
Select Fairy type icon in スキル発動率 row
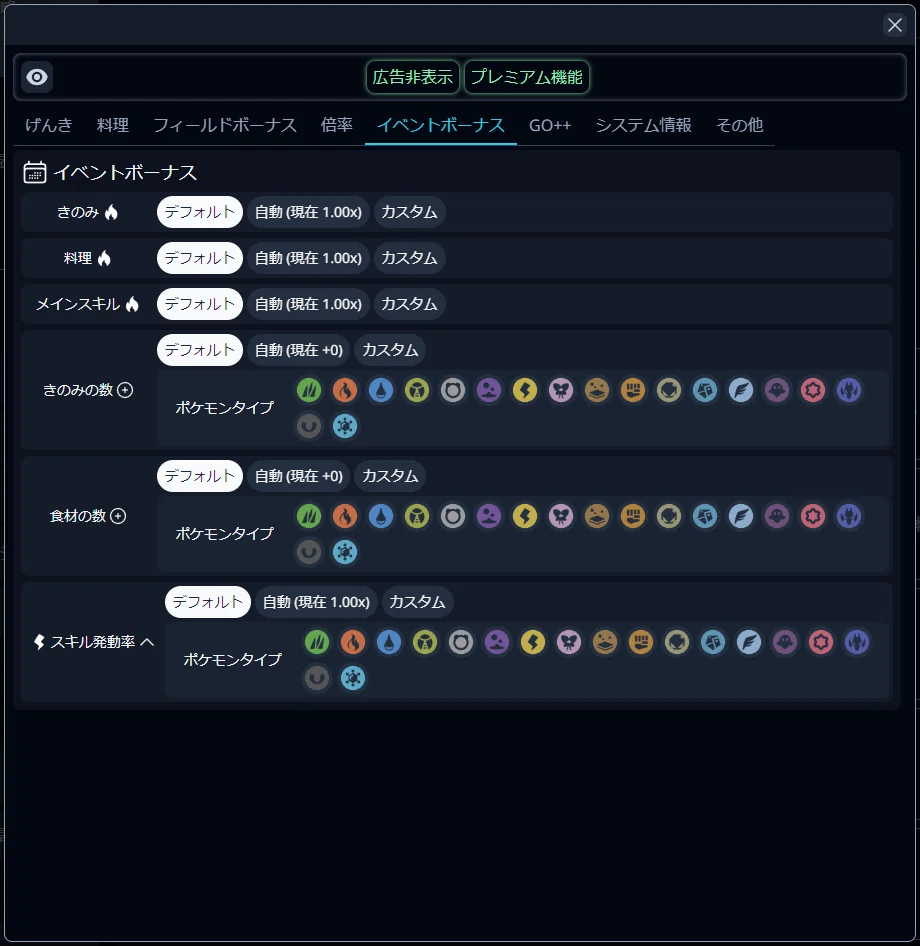click(569, 643)
